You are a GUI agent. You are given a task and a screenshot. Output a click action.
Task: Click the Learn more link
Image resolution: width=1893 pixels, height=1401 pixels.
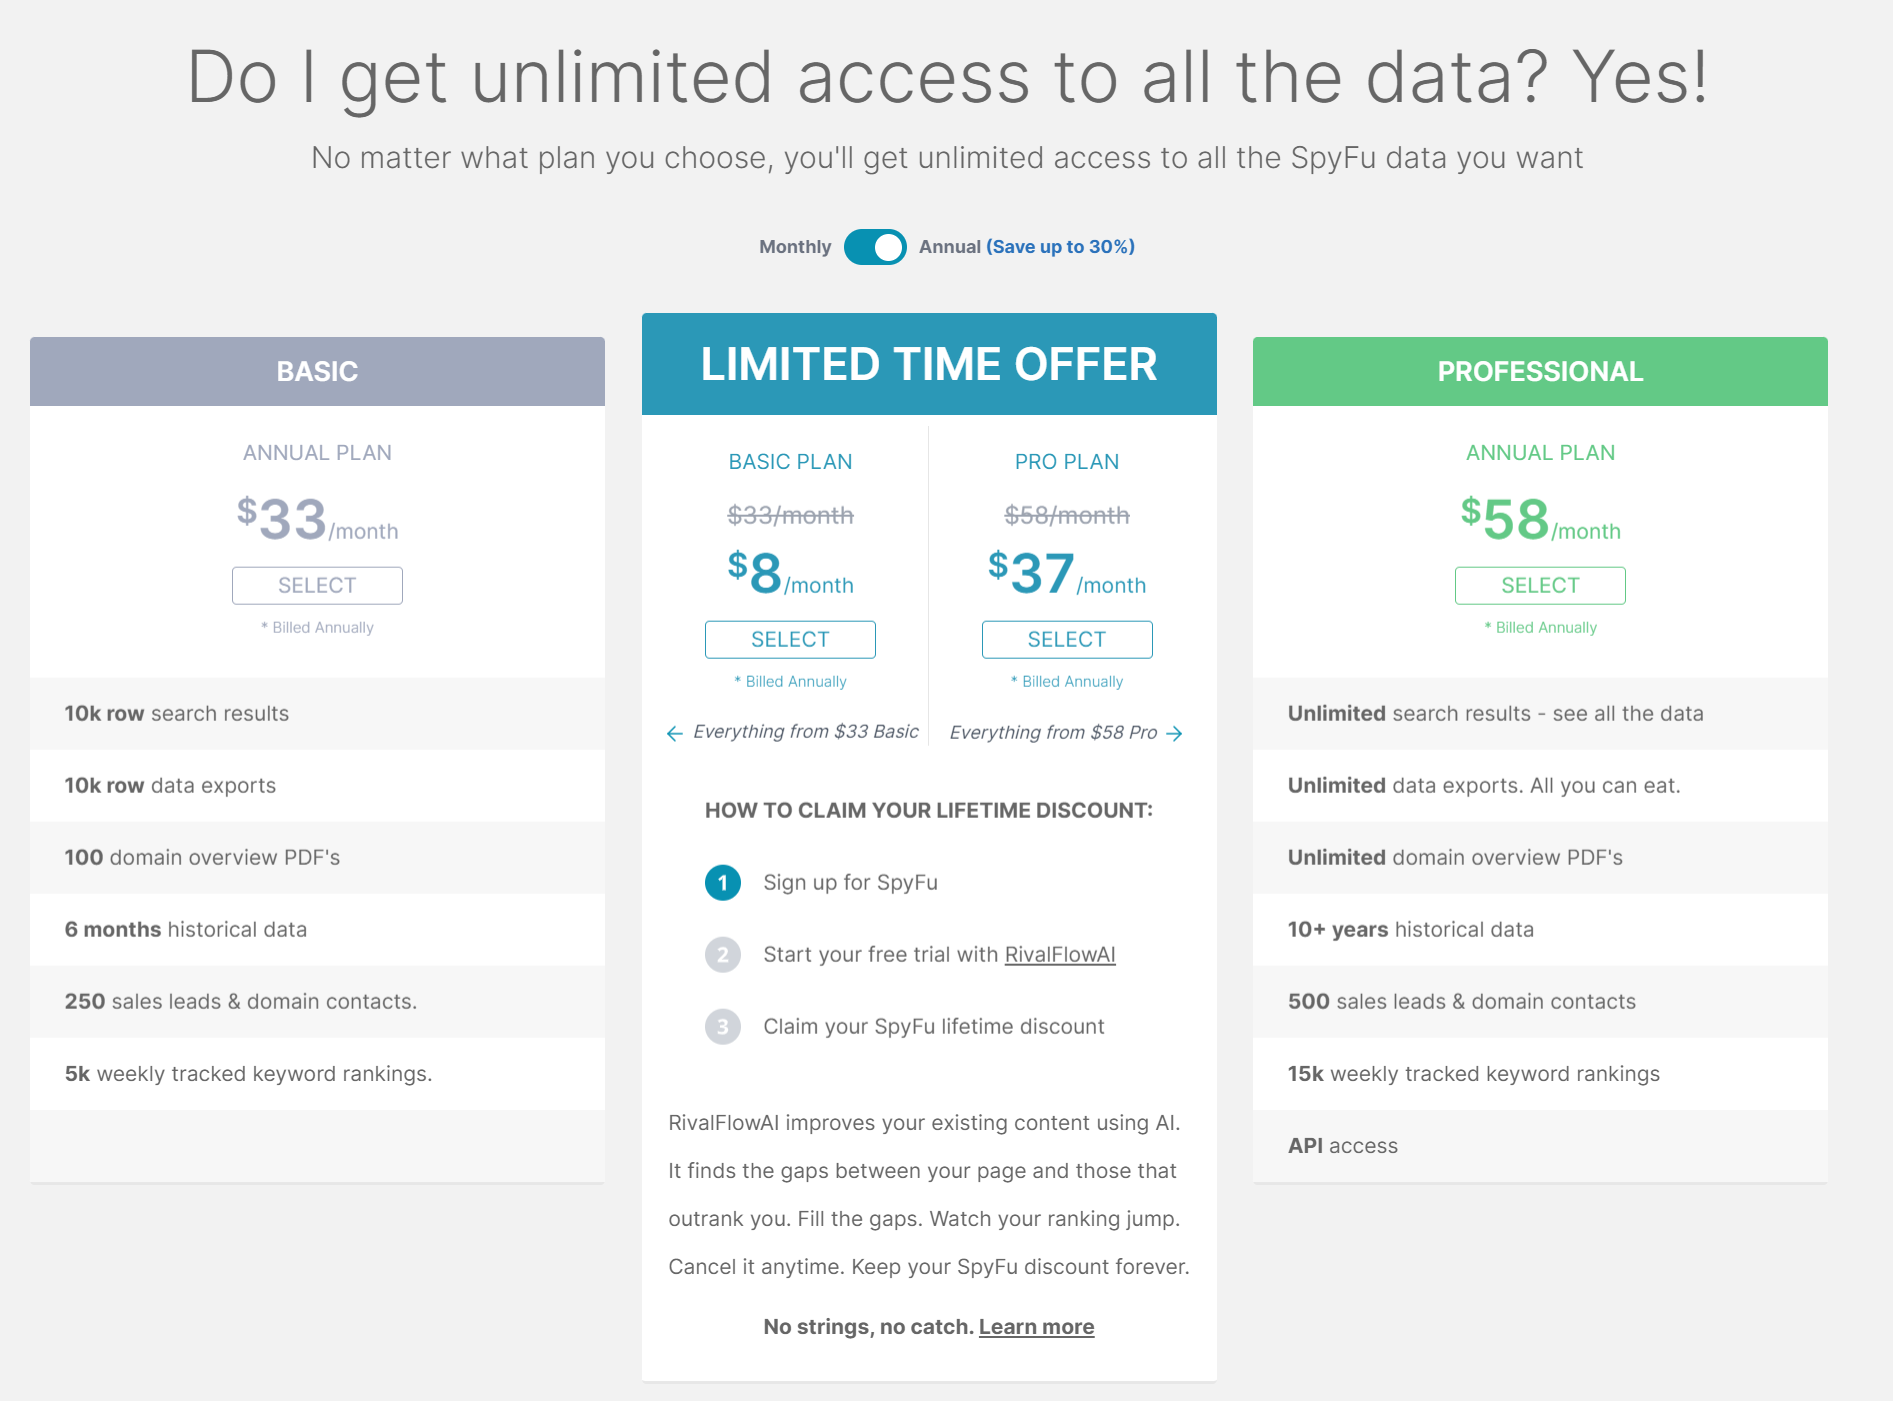1036,1327
